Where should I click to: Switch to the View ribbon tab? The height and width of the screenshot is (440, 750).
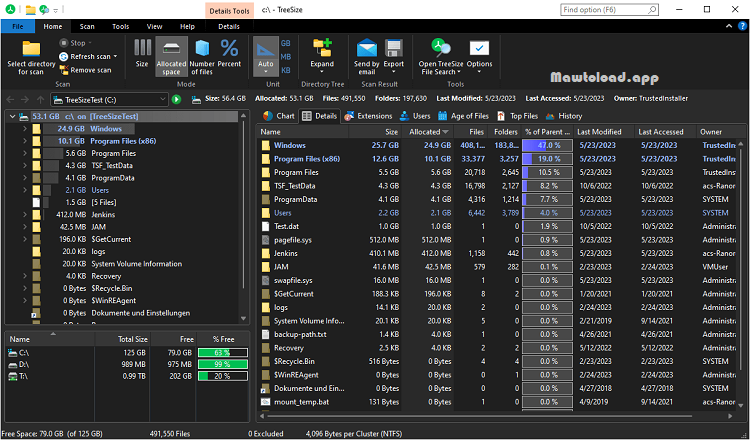pos(154,26)
